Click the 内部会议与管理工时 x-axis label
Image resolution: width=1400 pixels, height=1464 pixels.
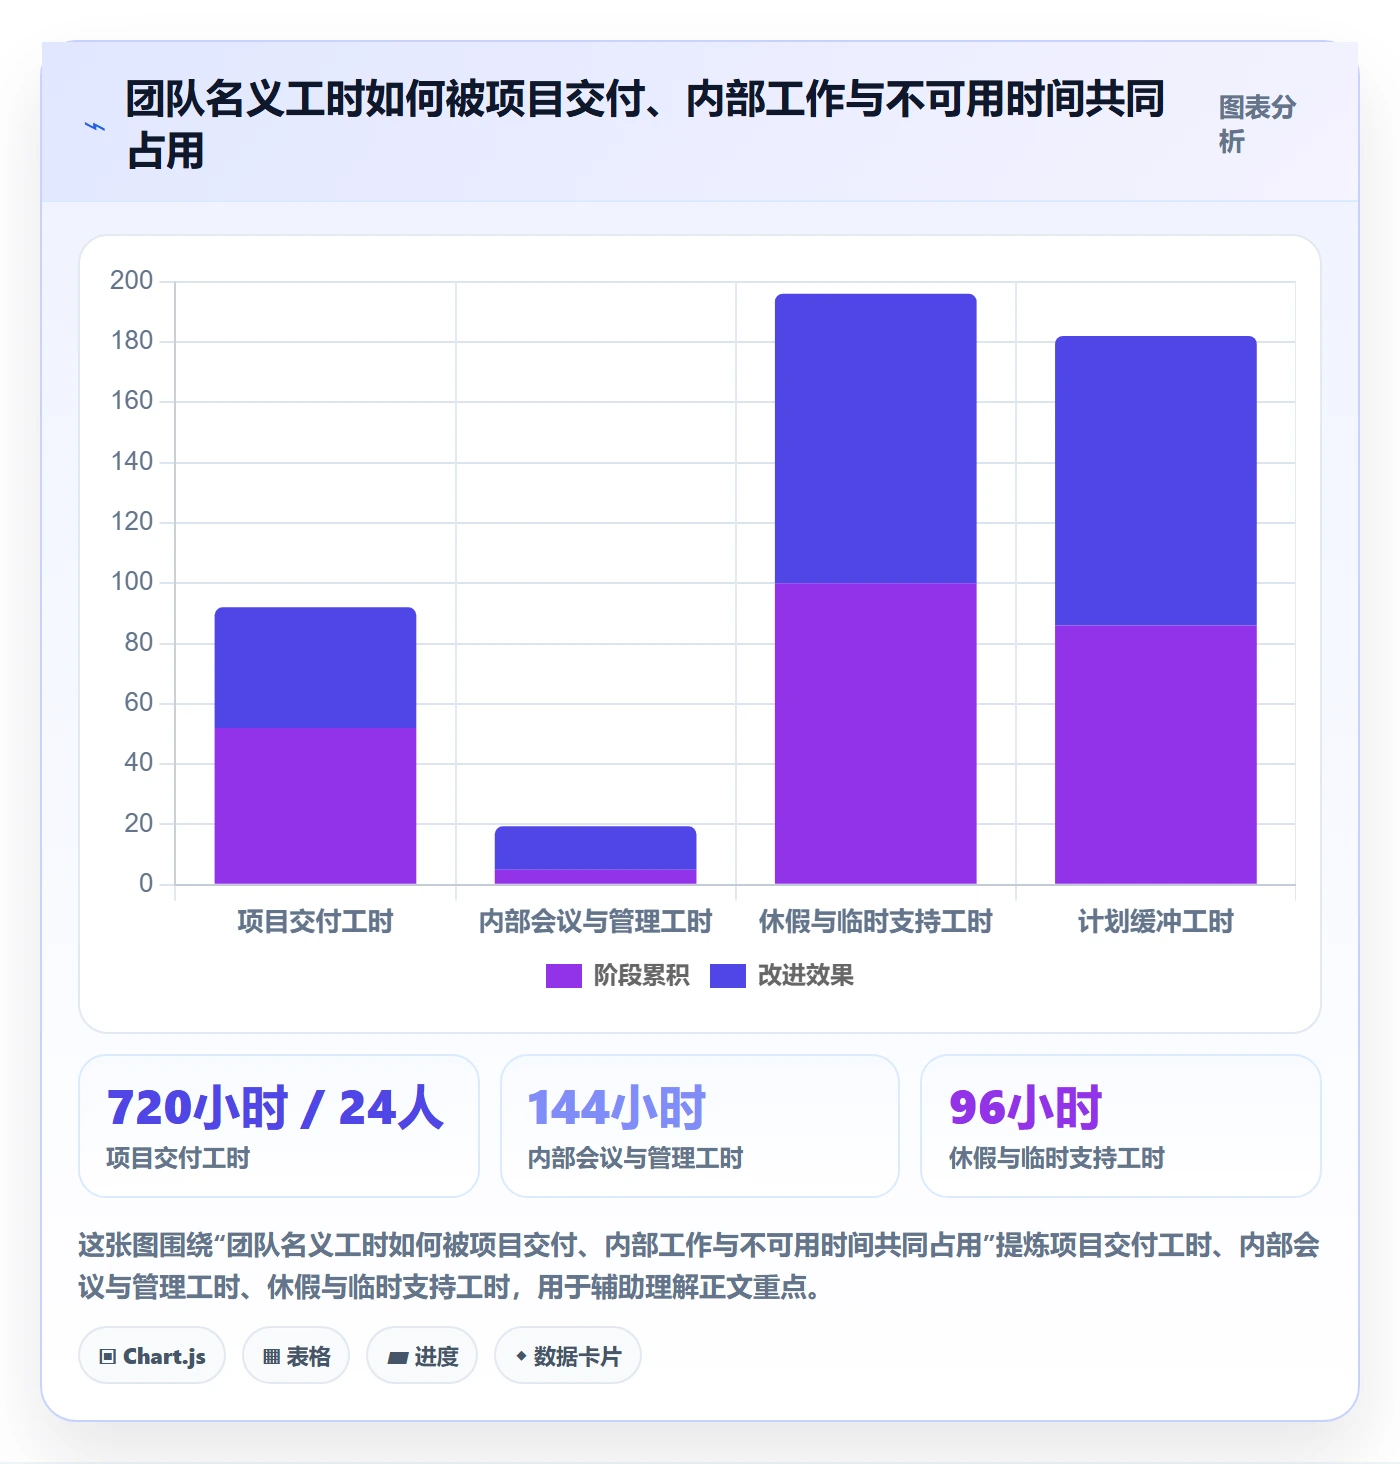coord(595,921)
